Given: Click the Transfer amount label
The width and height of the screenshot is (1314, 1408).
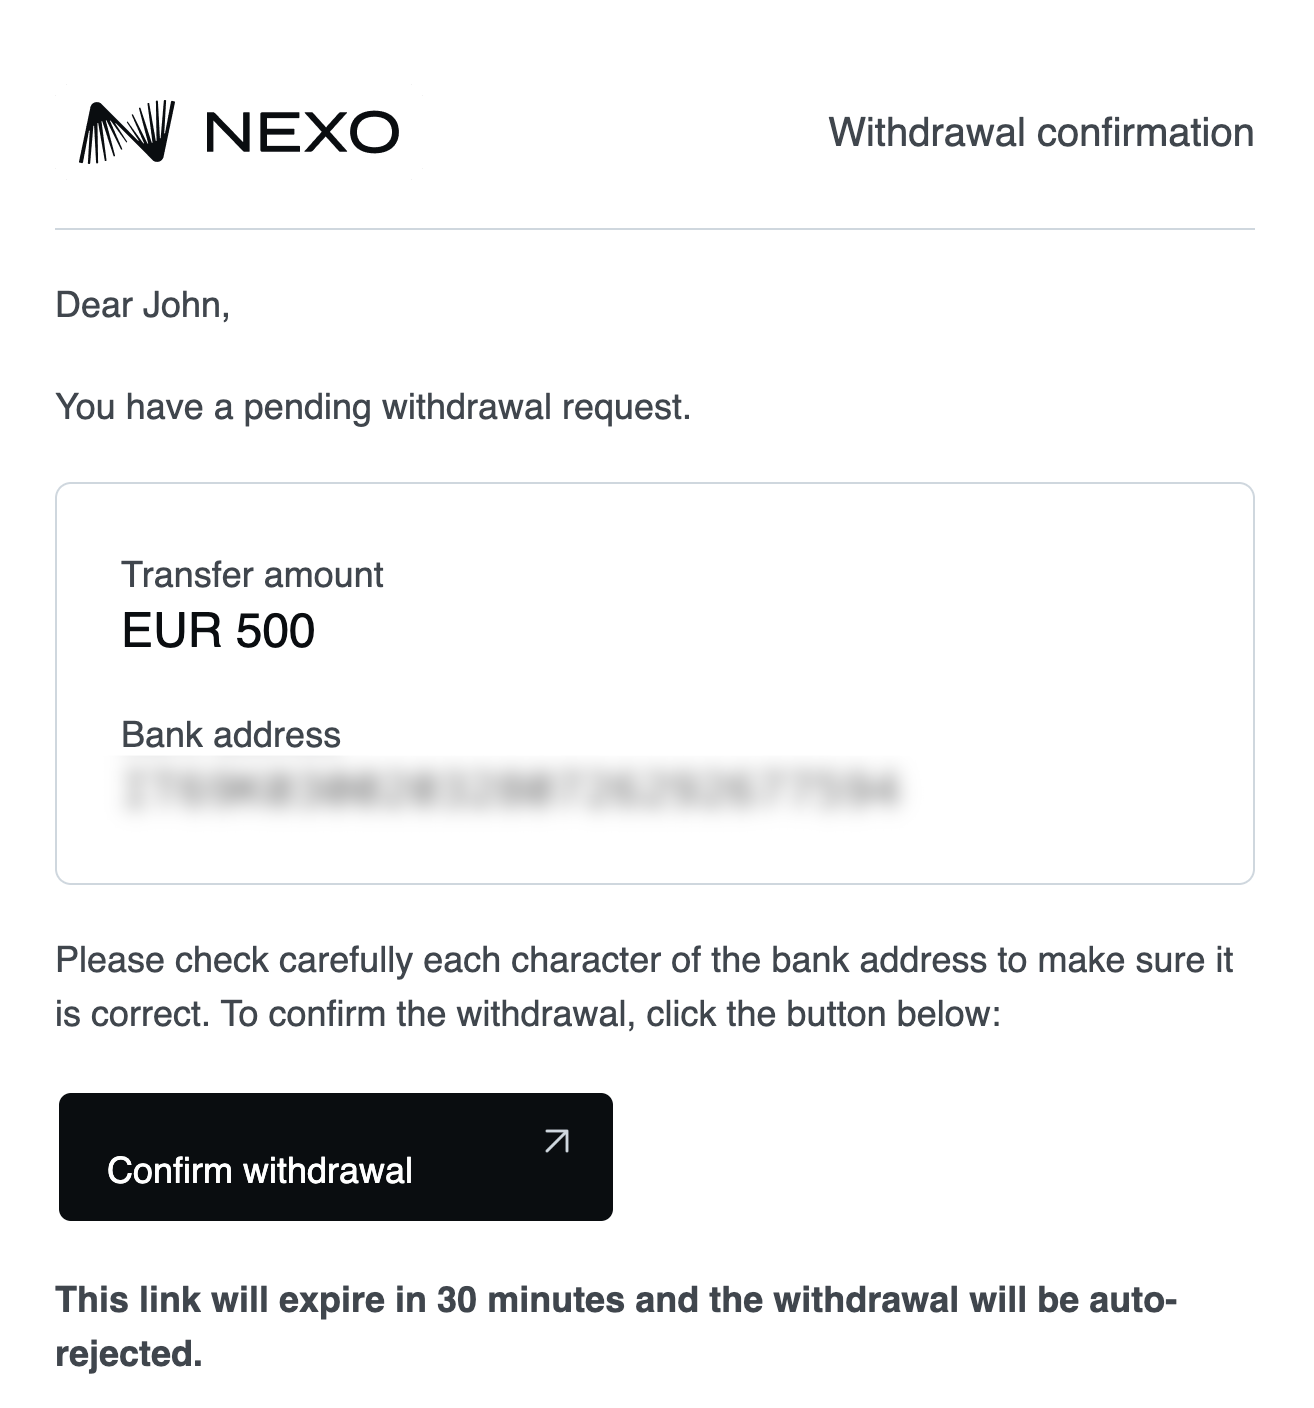Looking at the screenshot, I should (x=251, y=576).
